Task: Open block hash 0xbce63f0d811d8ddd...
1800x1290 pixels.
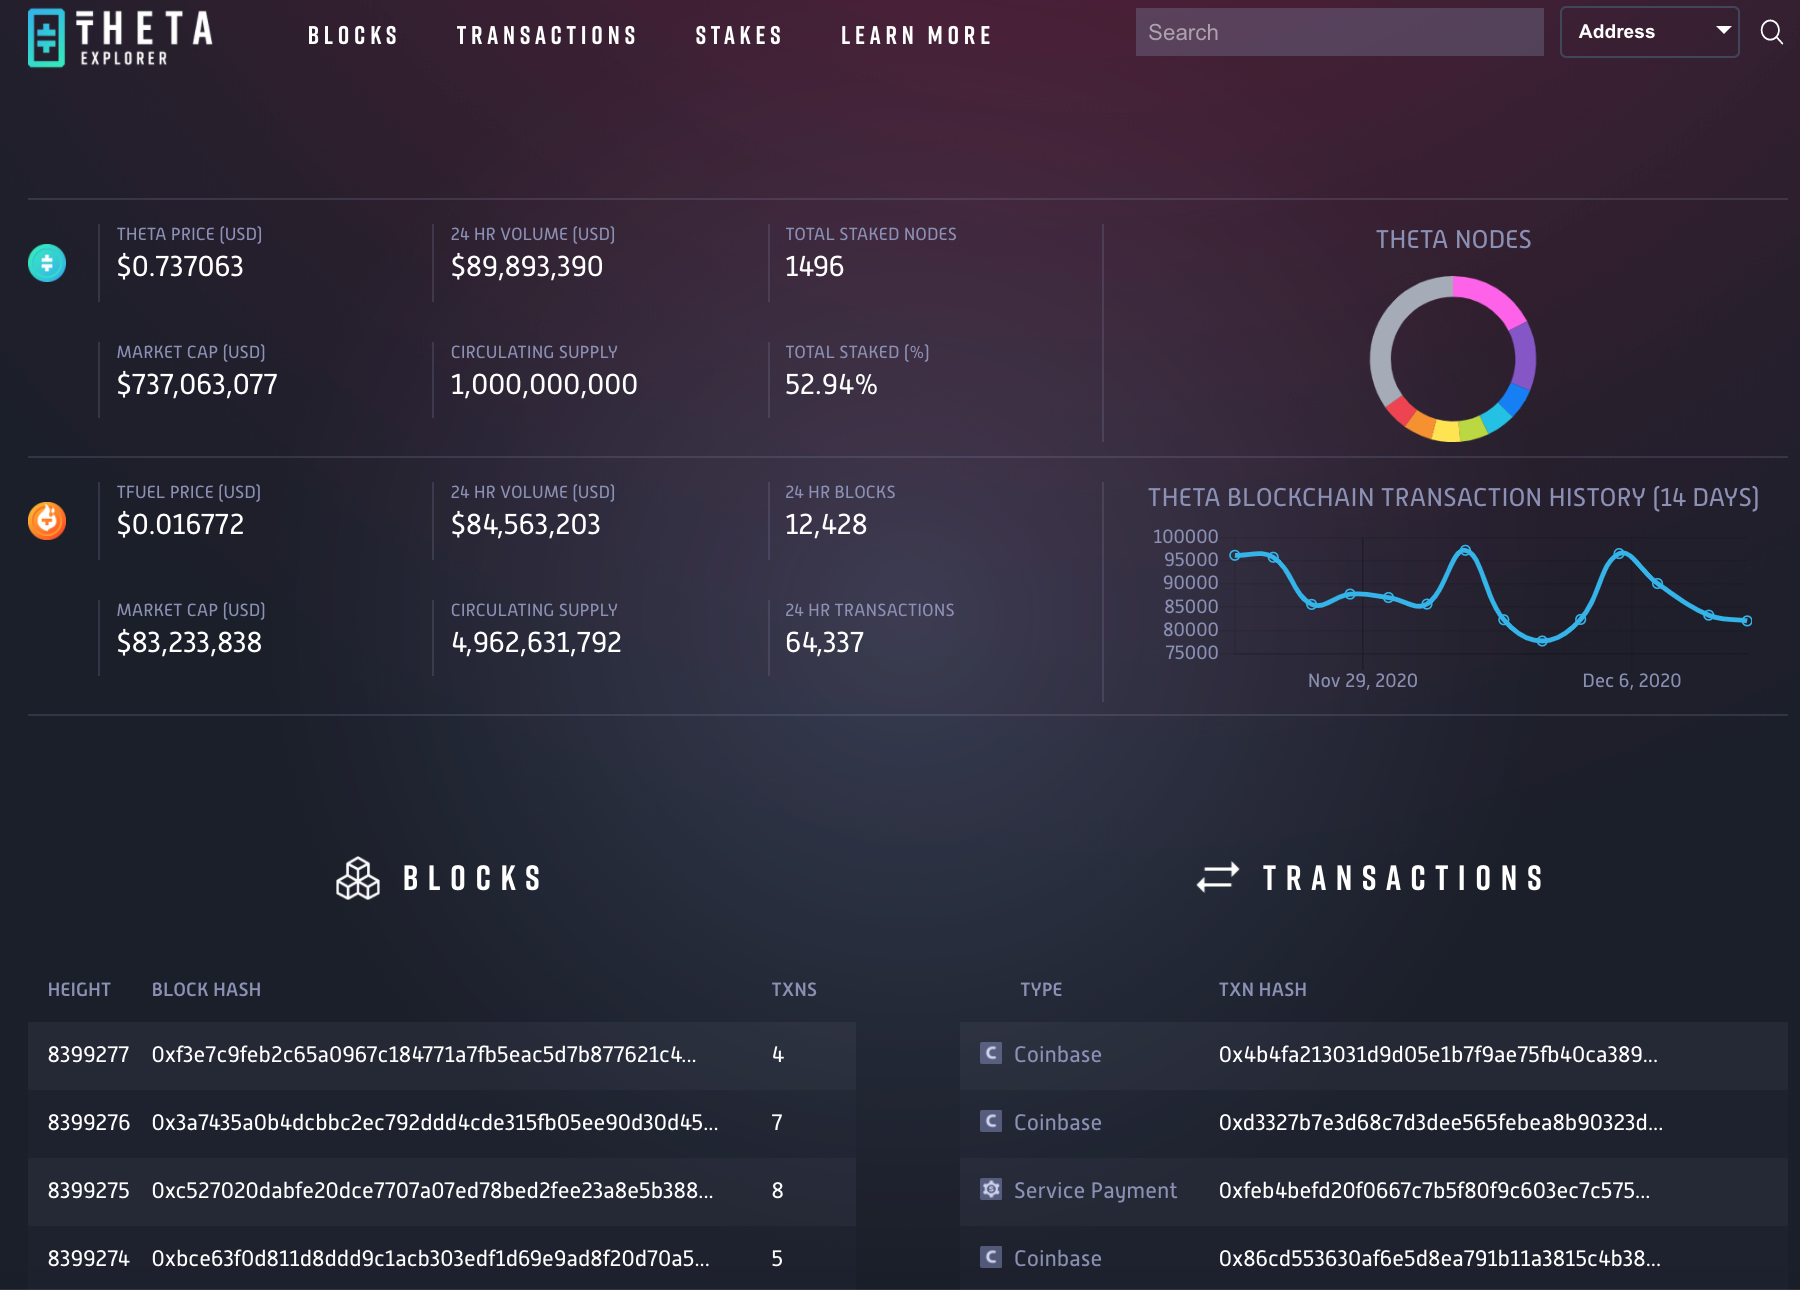Action: pyautogui.click(x=431, y=1259)
